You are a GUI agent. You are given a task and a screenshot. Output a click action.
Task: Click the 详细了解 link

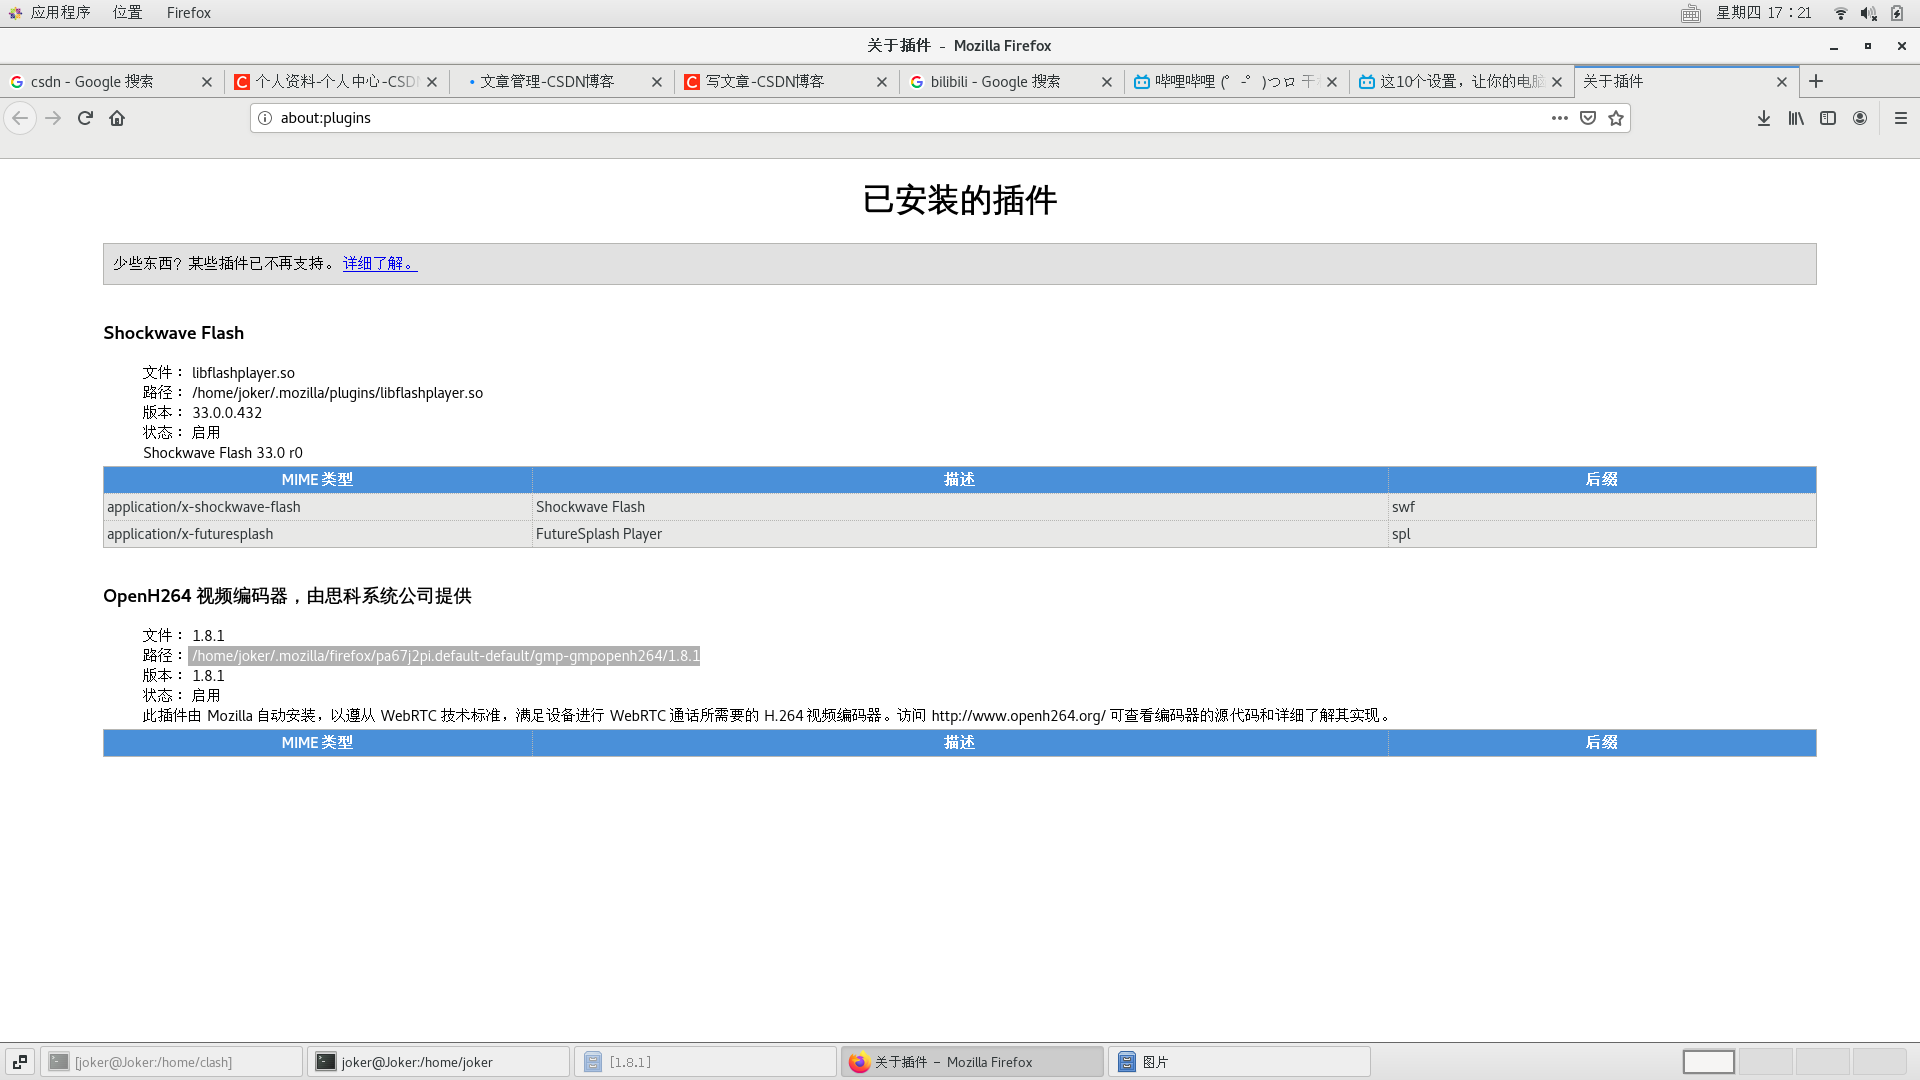[x=379, y=263]
